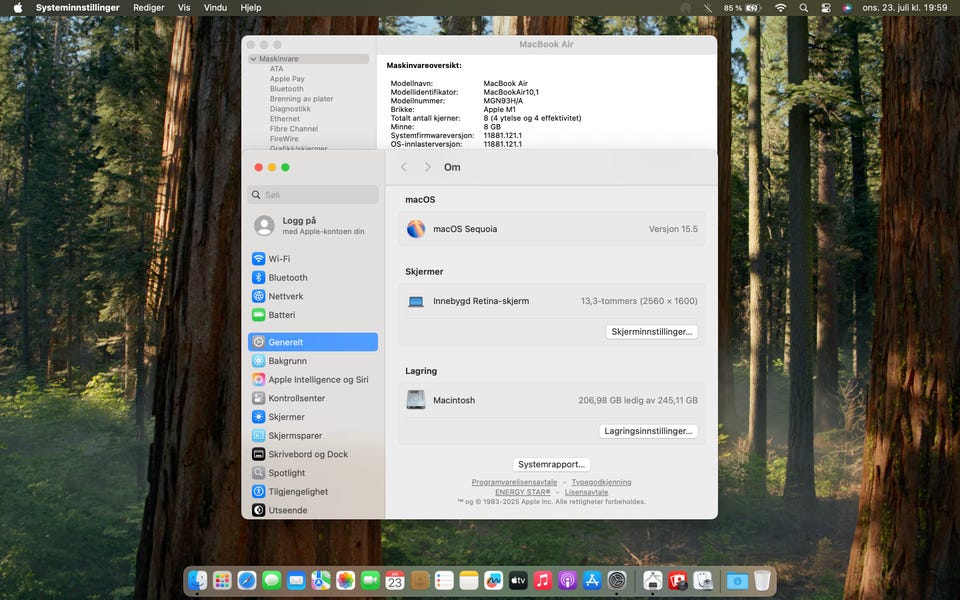Open Skjermer in the sidebar

(313, 417)
